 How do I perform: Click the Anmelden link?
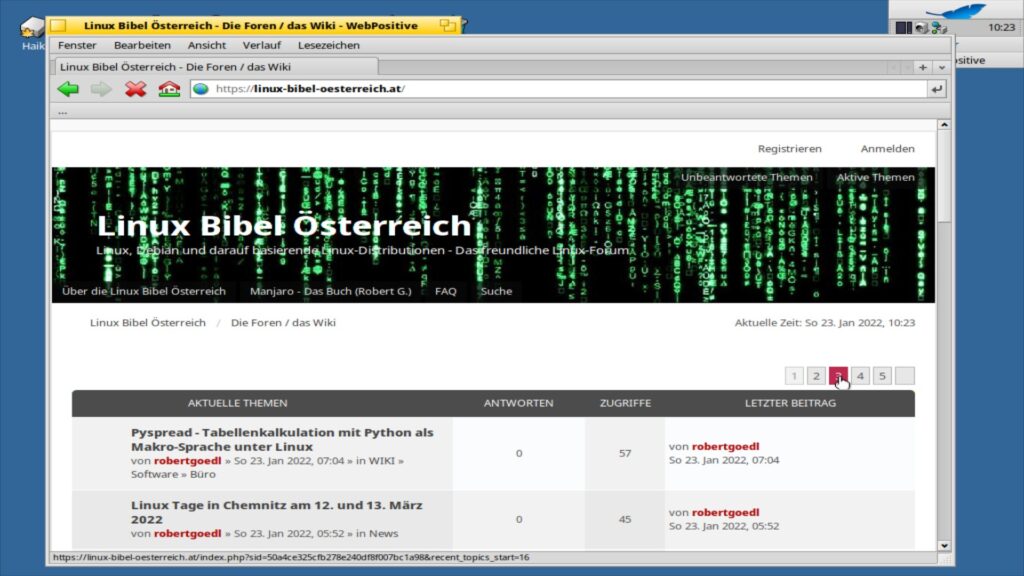pyautogui.click(x=888, y=149)
